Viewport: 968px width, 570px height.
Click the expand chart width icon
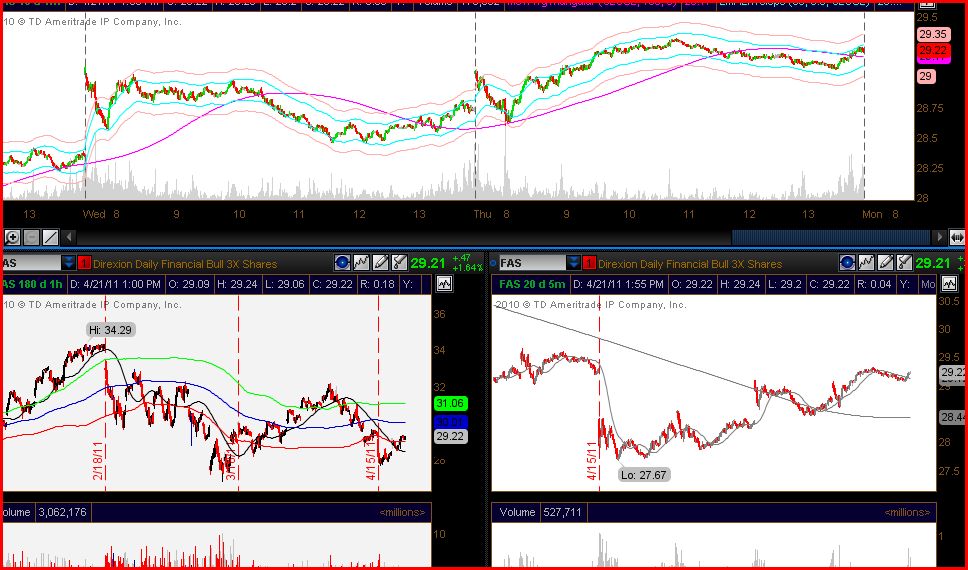coord(957,237)
